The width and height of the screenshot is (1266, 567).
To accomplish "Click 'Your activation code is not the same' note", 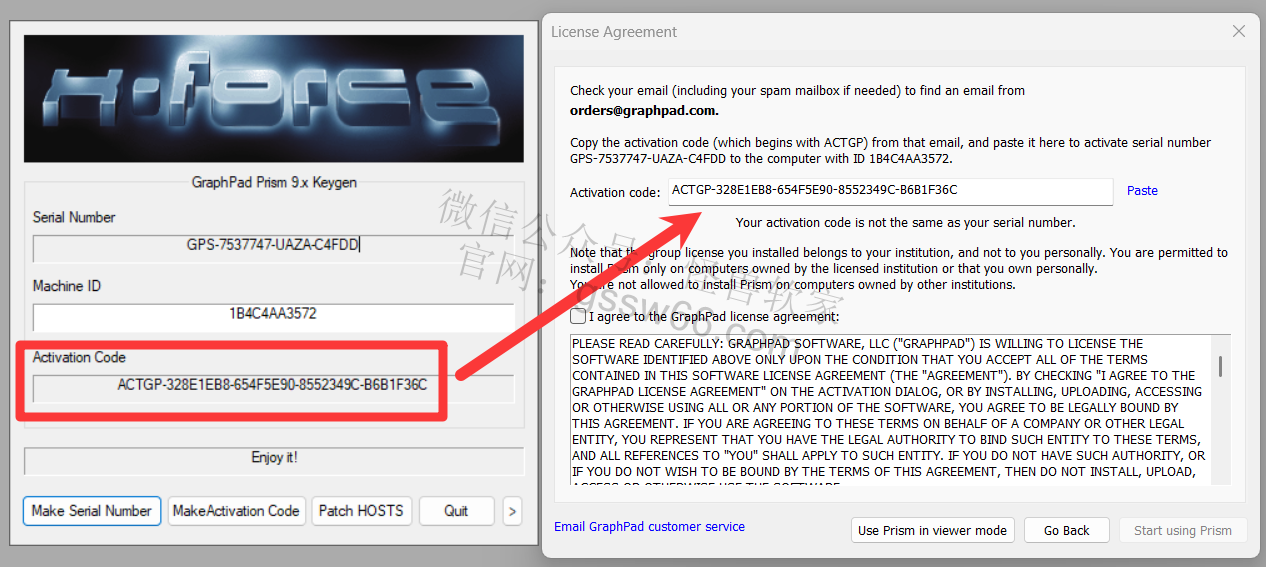I will click(905, 223).
